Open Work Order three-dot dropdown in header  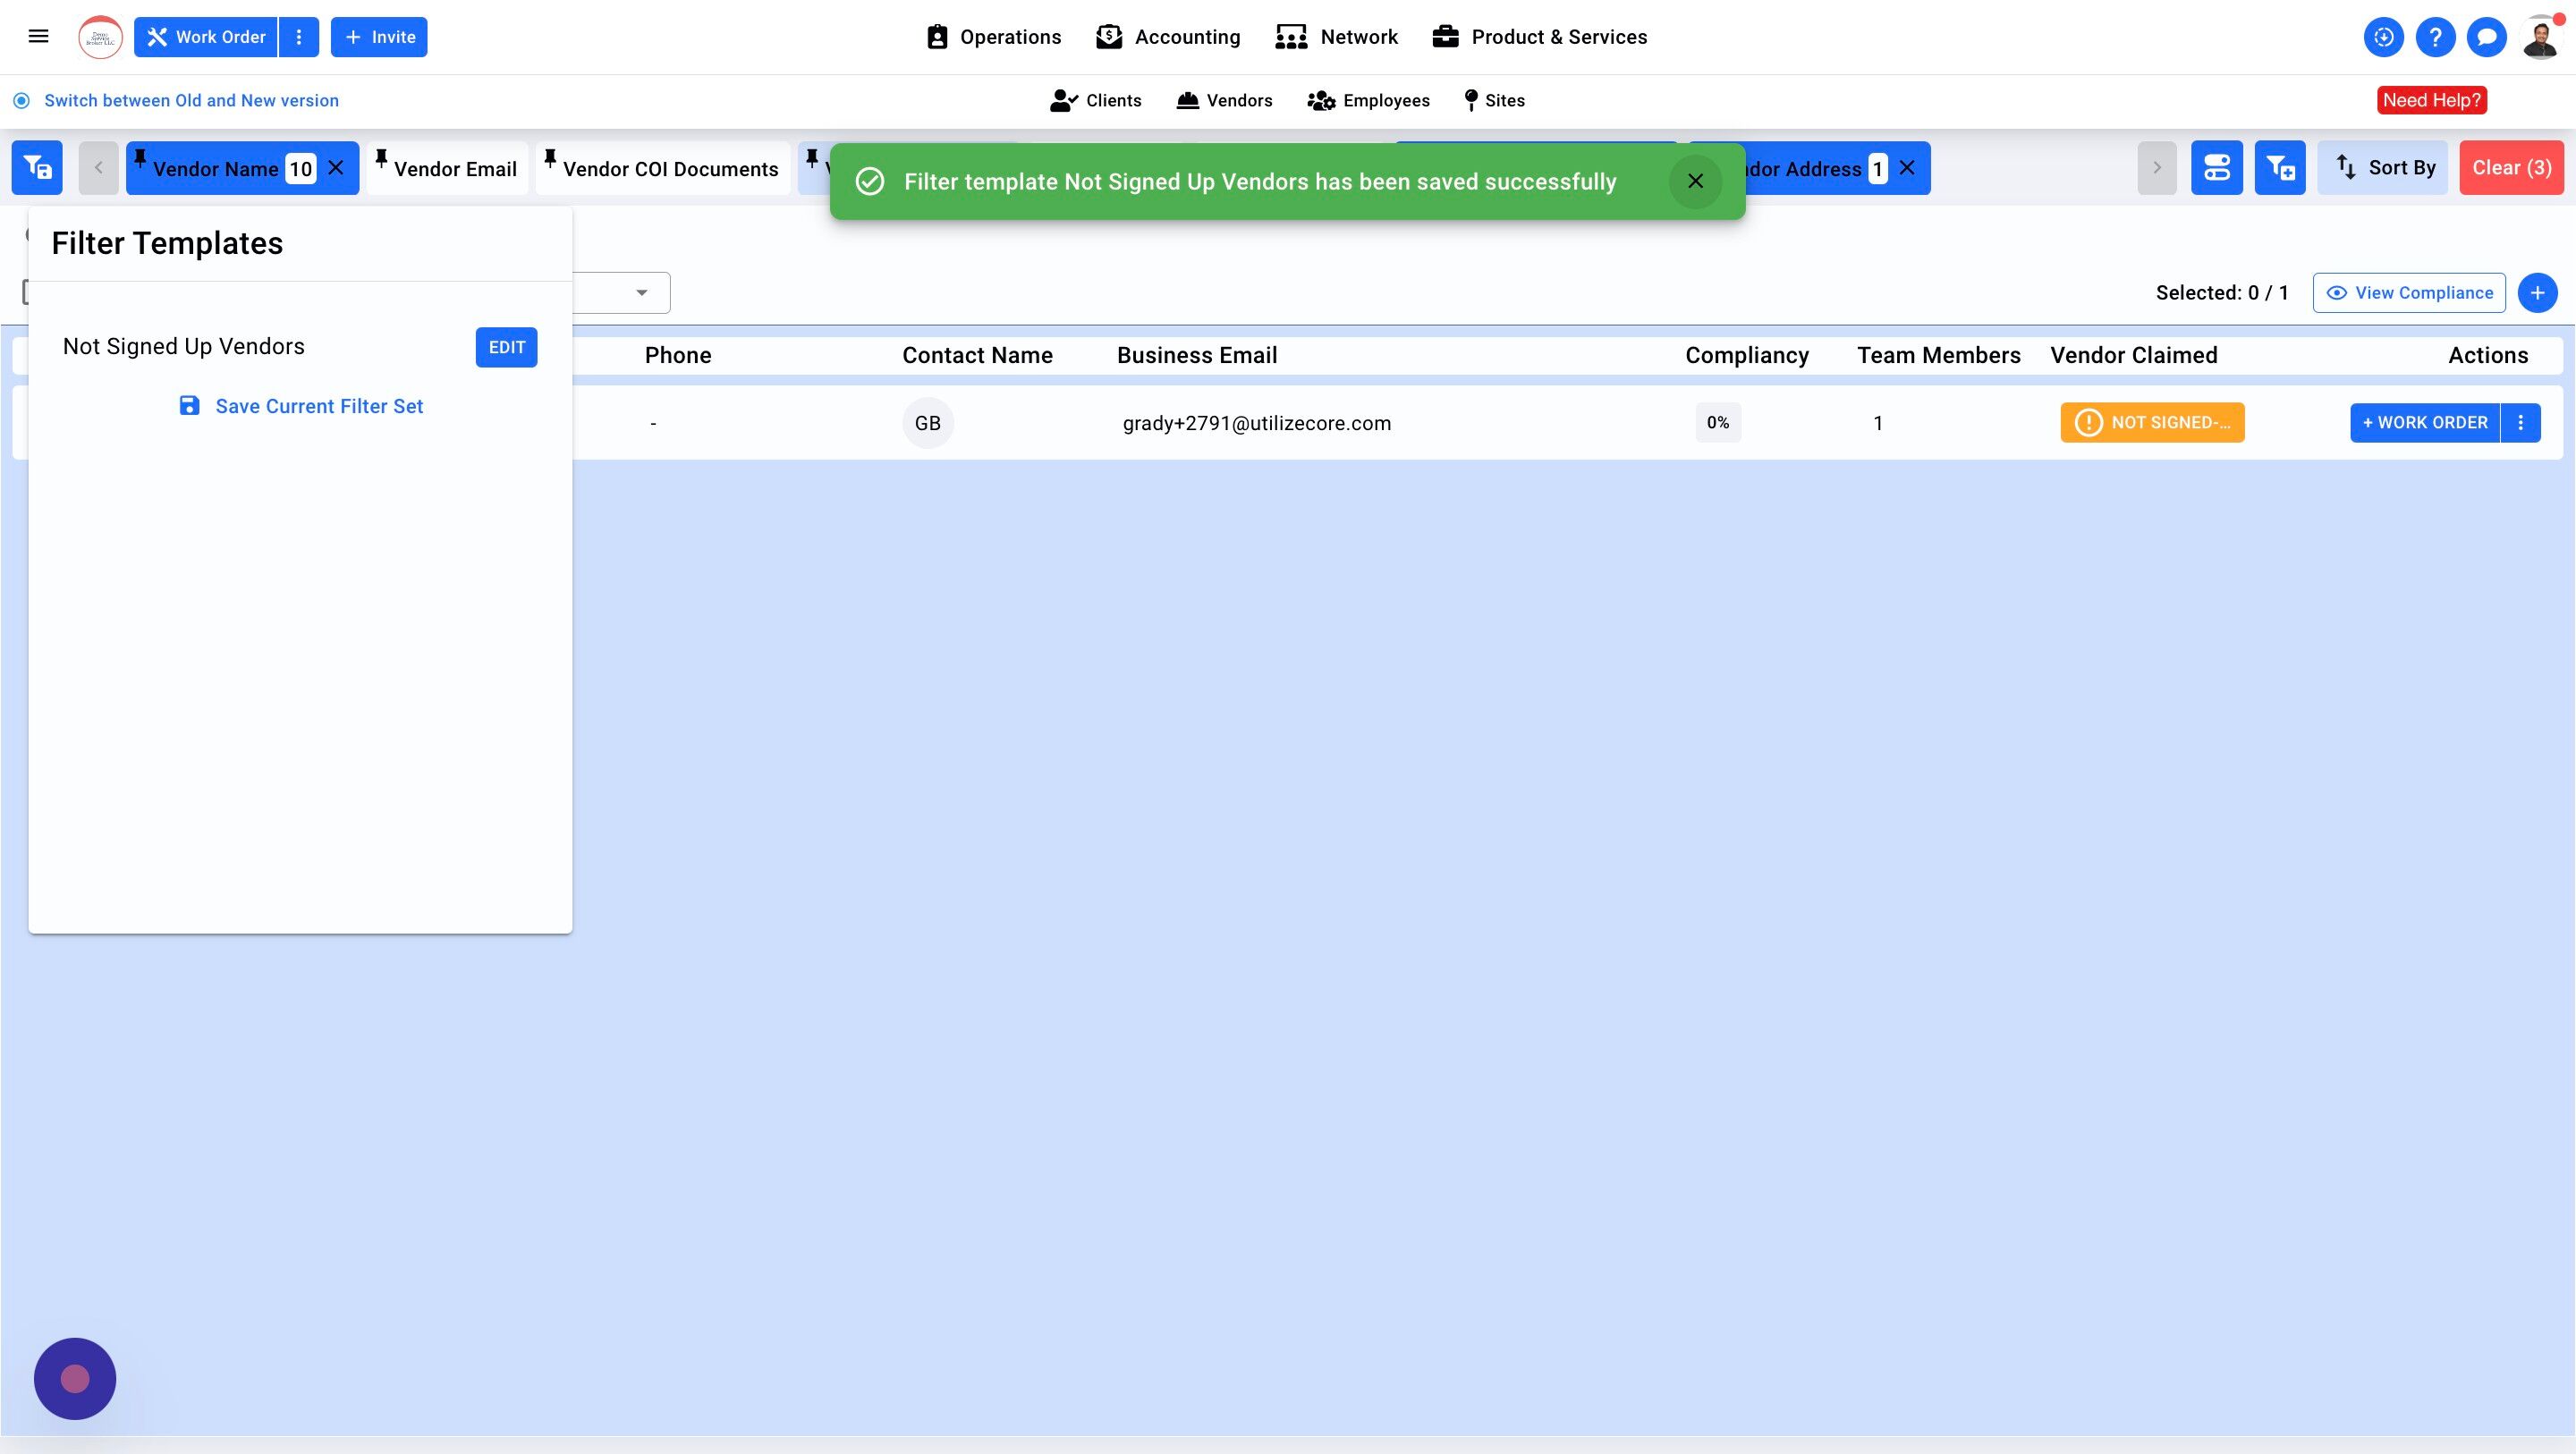(x=298, y=37)
